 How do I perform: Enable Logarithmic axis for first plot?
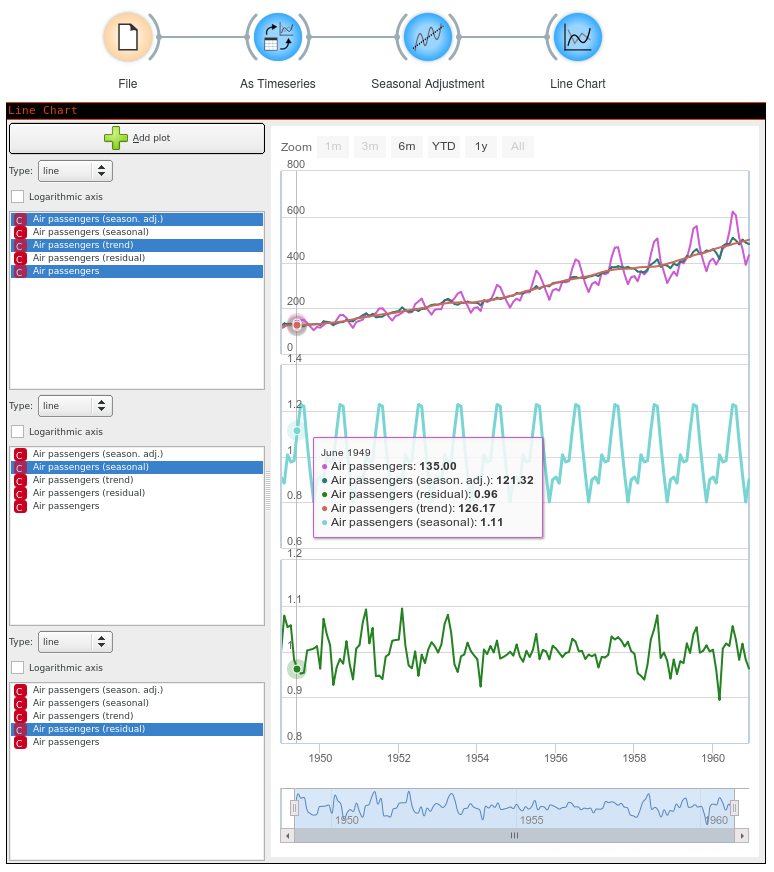pyautogui.click(x=18, y=197)
